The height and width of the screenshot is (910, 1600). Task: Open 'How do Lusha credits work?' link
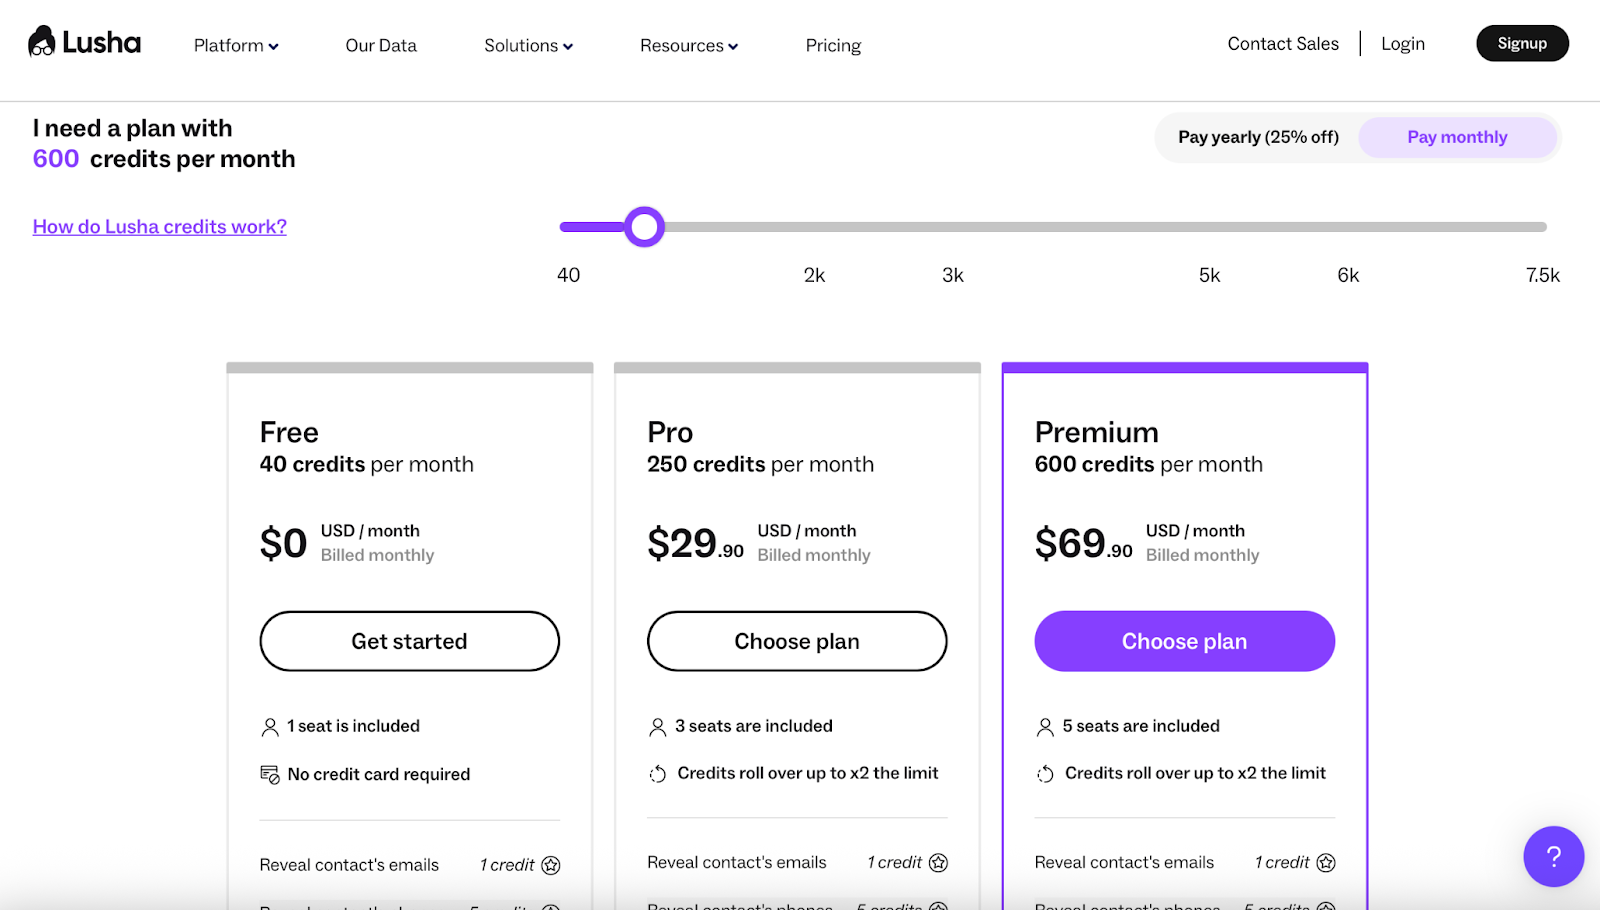click(x=159, y=226)
